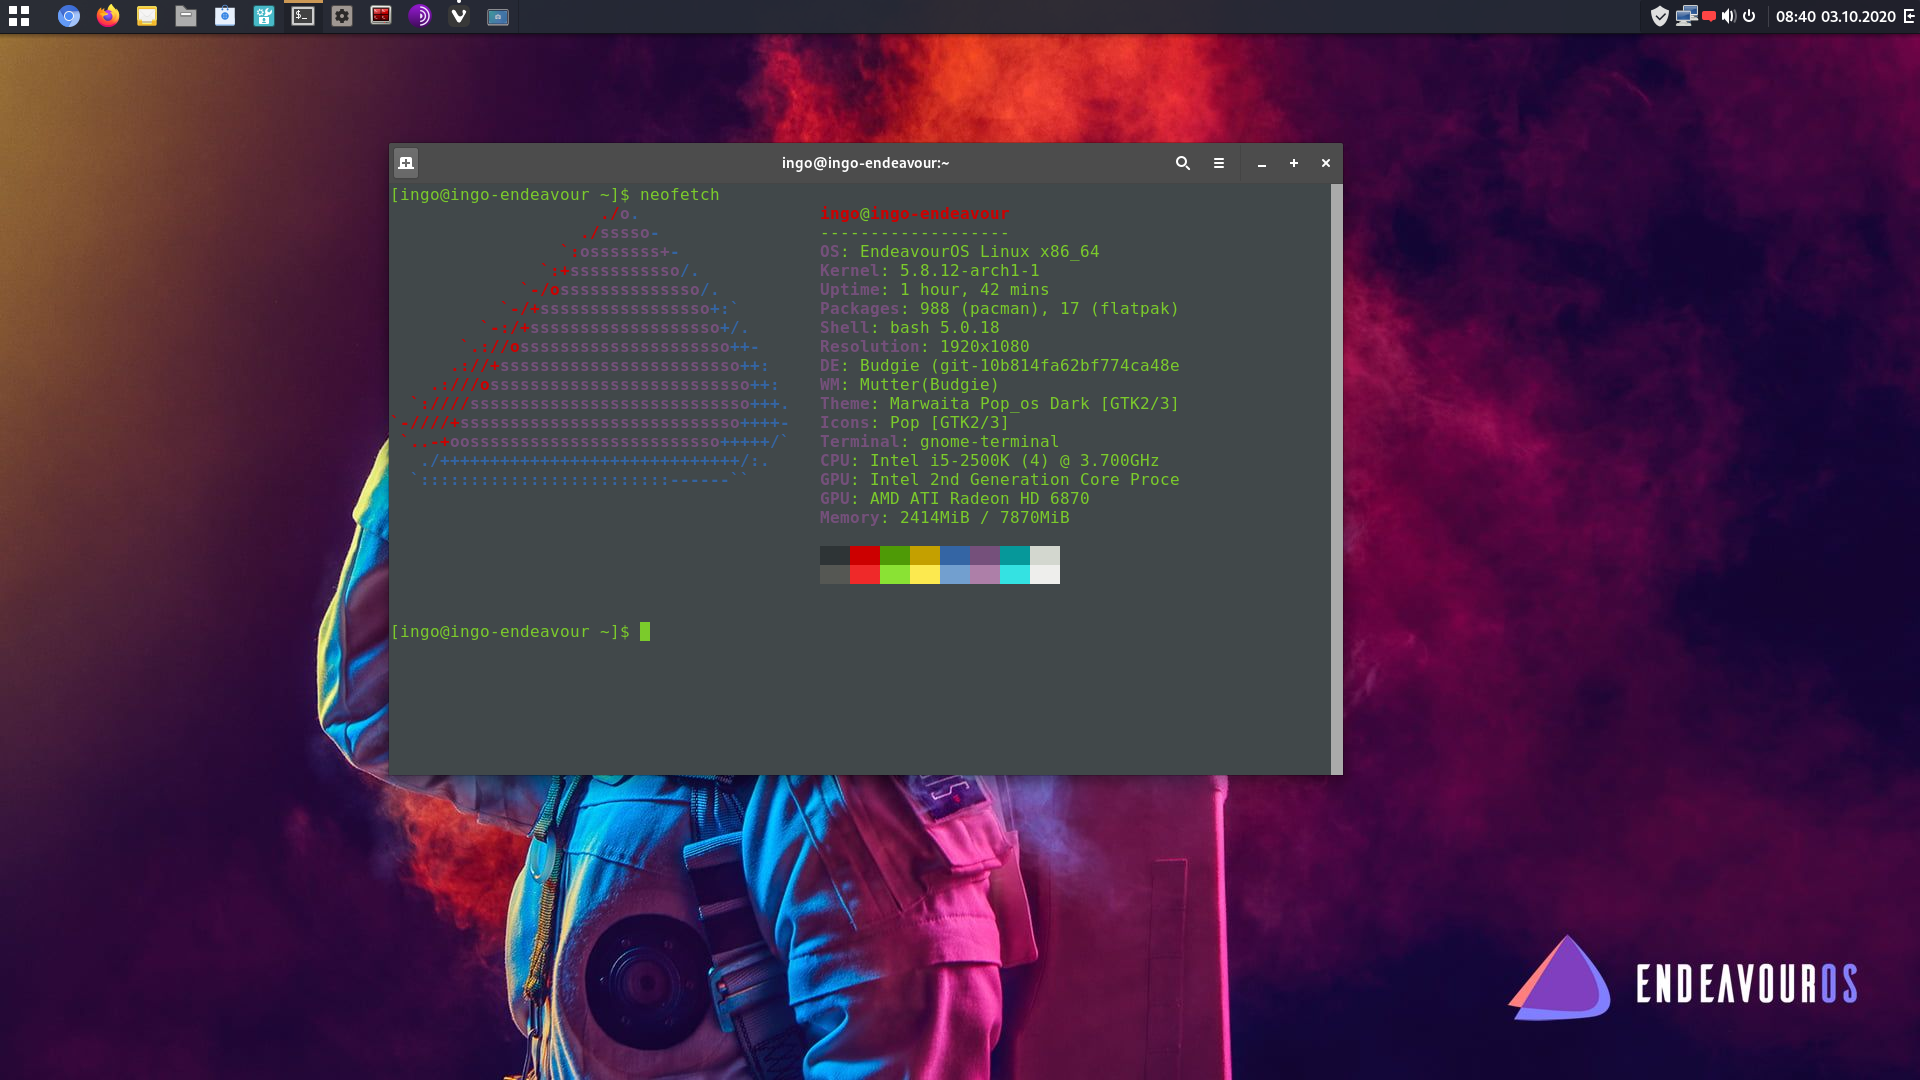Search in the terminal window

point(1183,163)
